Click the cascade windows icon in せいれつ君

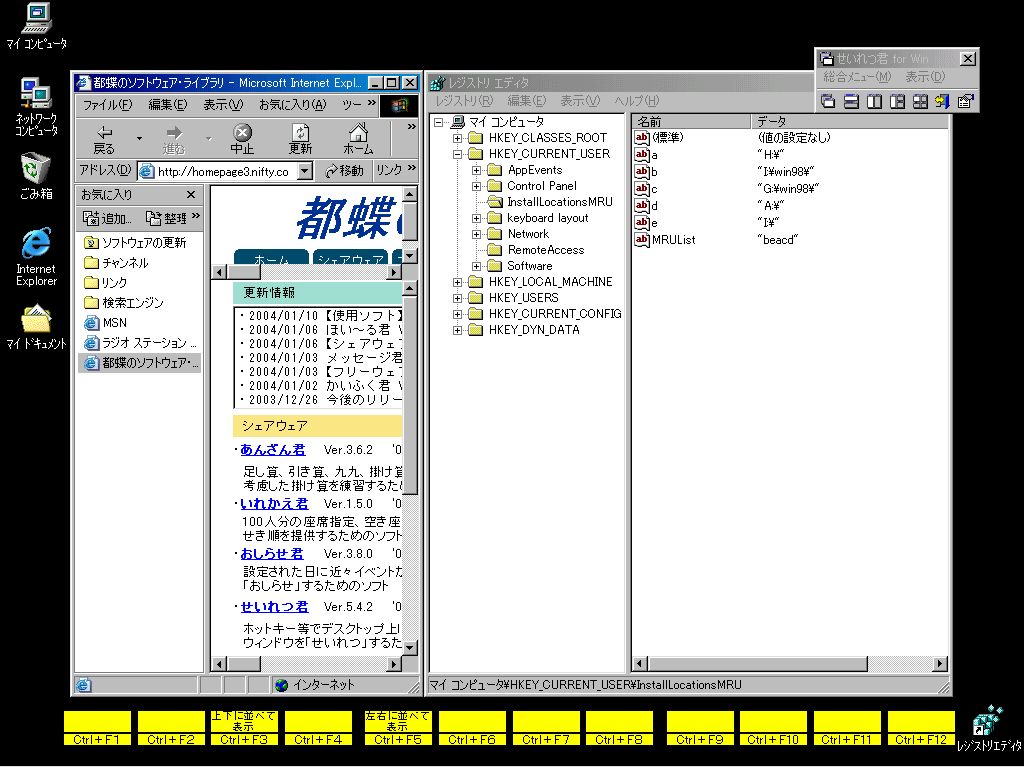click(x=828, y=101)
